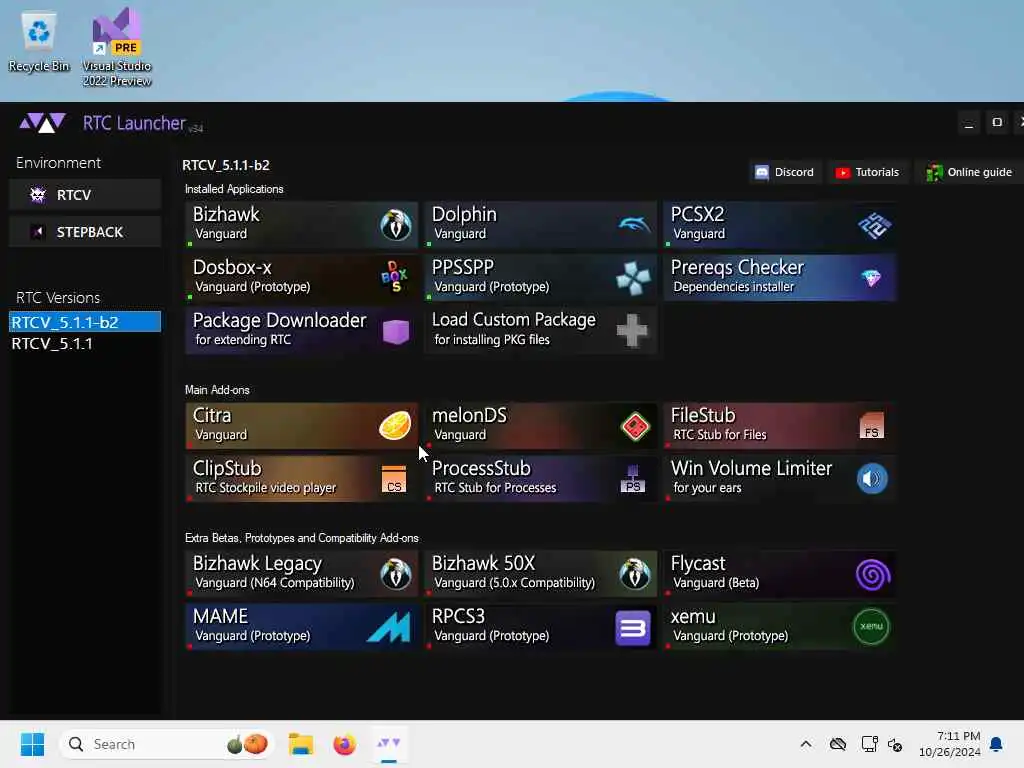Launch Dosbox-x Vanguard Prototype title
Screen dimensions: 1024x768
(x=232, y=267)
